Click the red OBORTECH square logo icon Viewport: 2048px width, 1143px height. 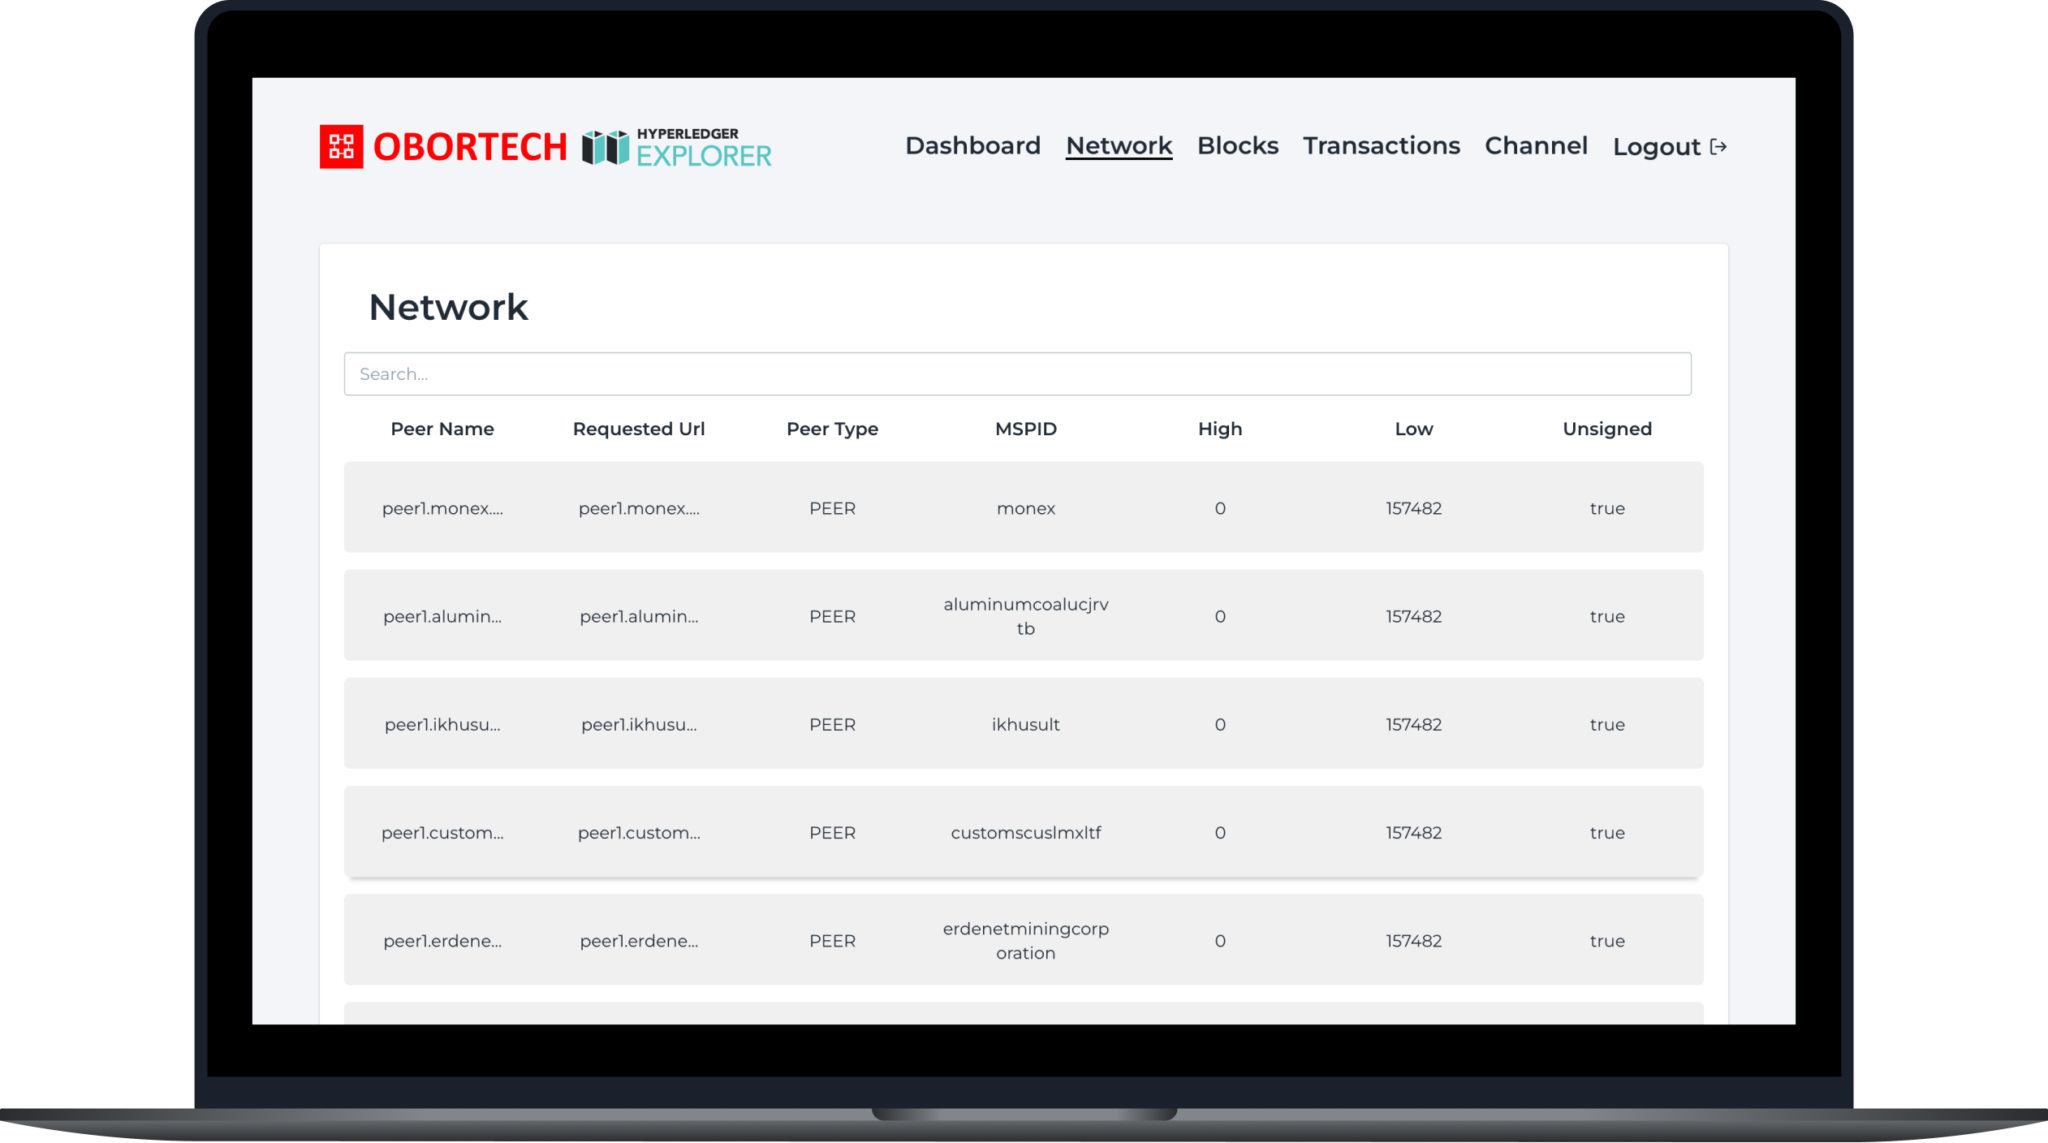click(x=341, y=147)
